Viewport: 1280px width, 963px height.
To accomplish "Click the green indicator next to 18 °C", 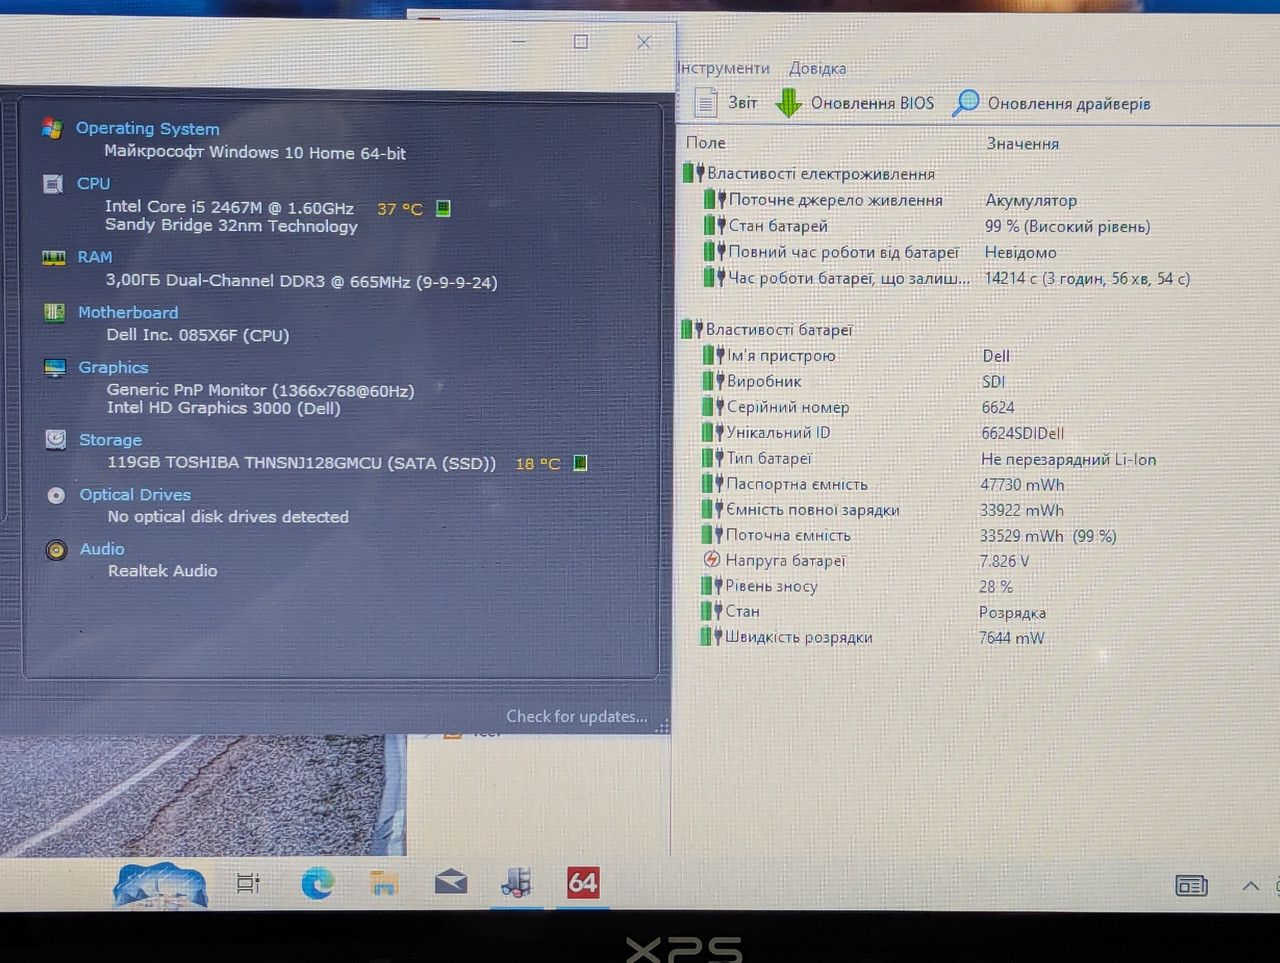I will pos(580,463).
